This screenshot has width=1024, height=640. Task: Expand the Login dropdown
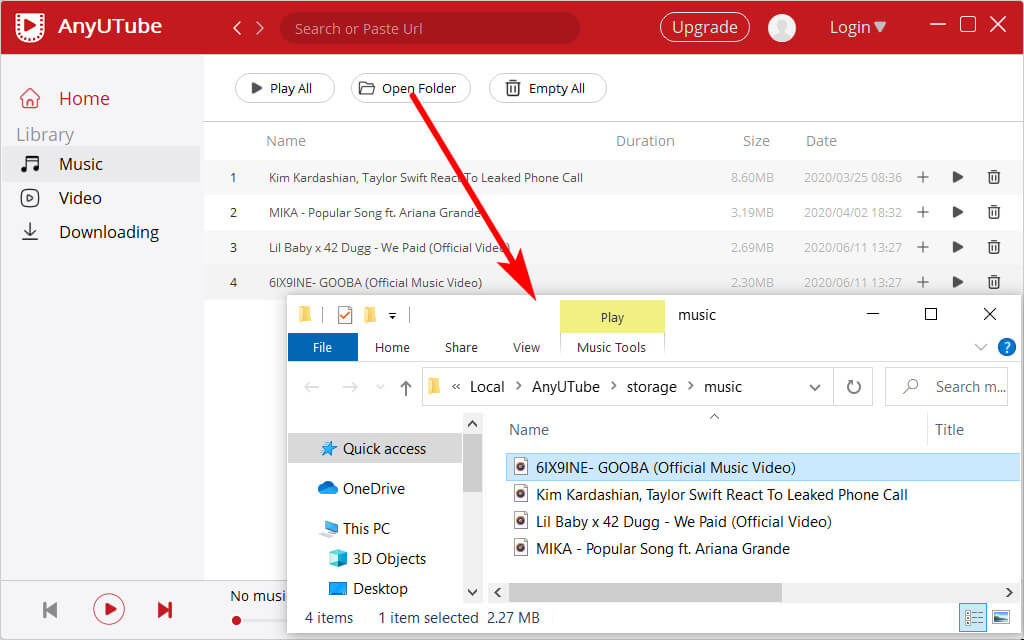(x=857, y=27)
